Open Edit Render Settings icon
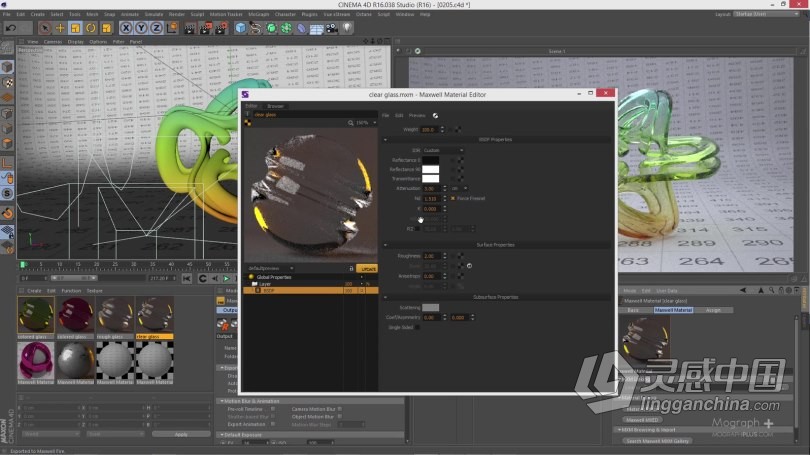The image size is (810, 455). click(221, 28)
